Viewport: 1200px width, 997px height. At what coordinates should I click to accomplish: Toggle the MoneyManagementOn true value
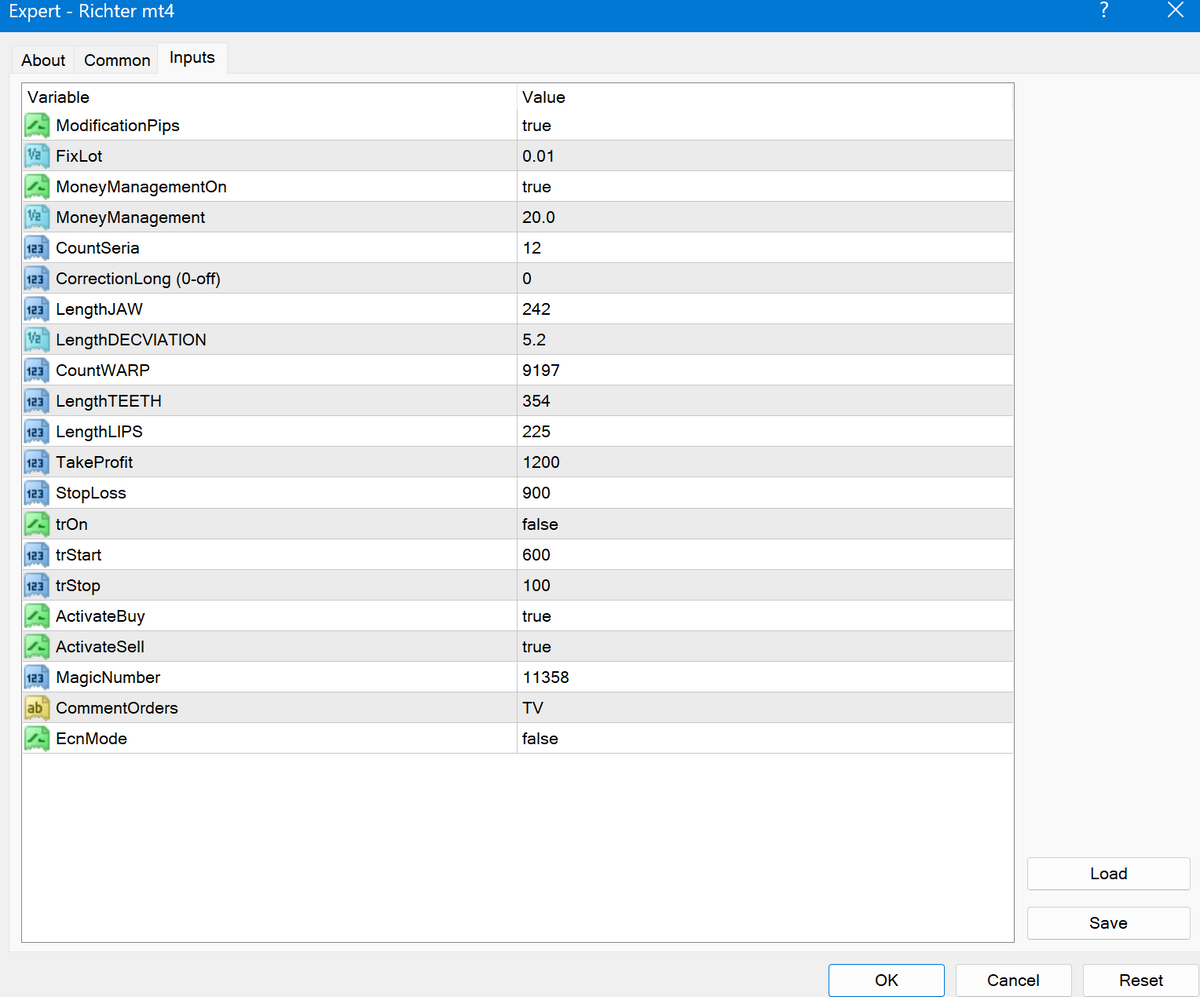point(537,187)
